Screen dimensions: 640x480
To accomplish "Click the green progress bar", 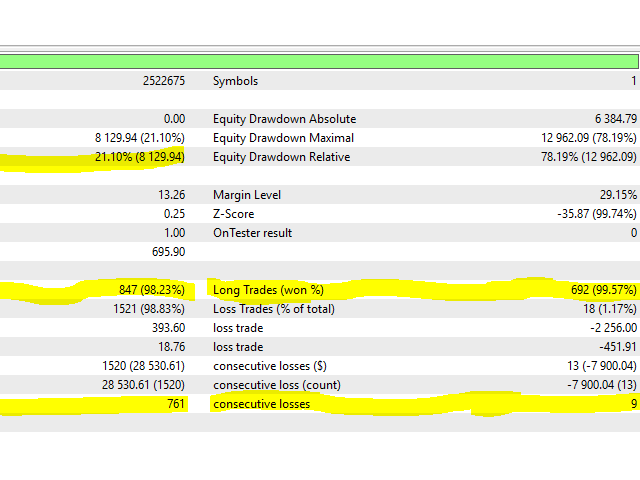I will point(319,62).
